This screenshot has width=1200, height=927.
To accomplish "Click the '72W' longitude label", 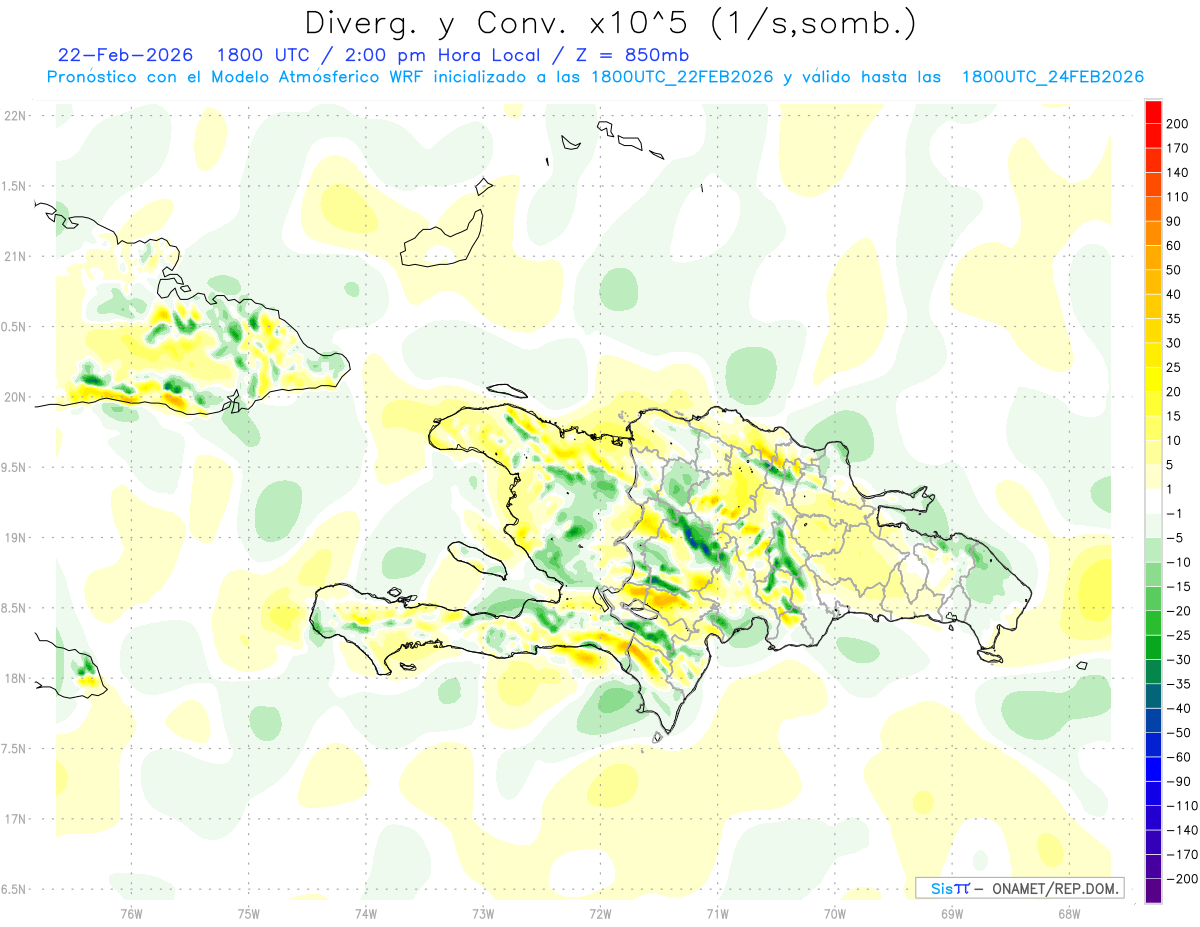I will [x=600, y=914].
